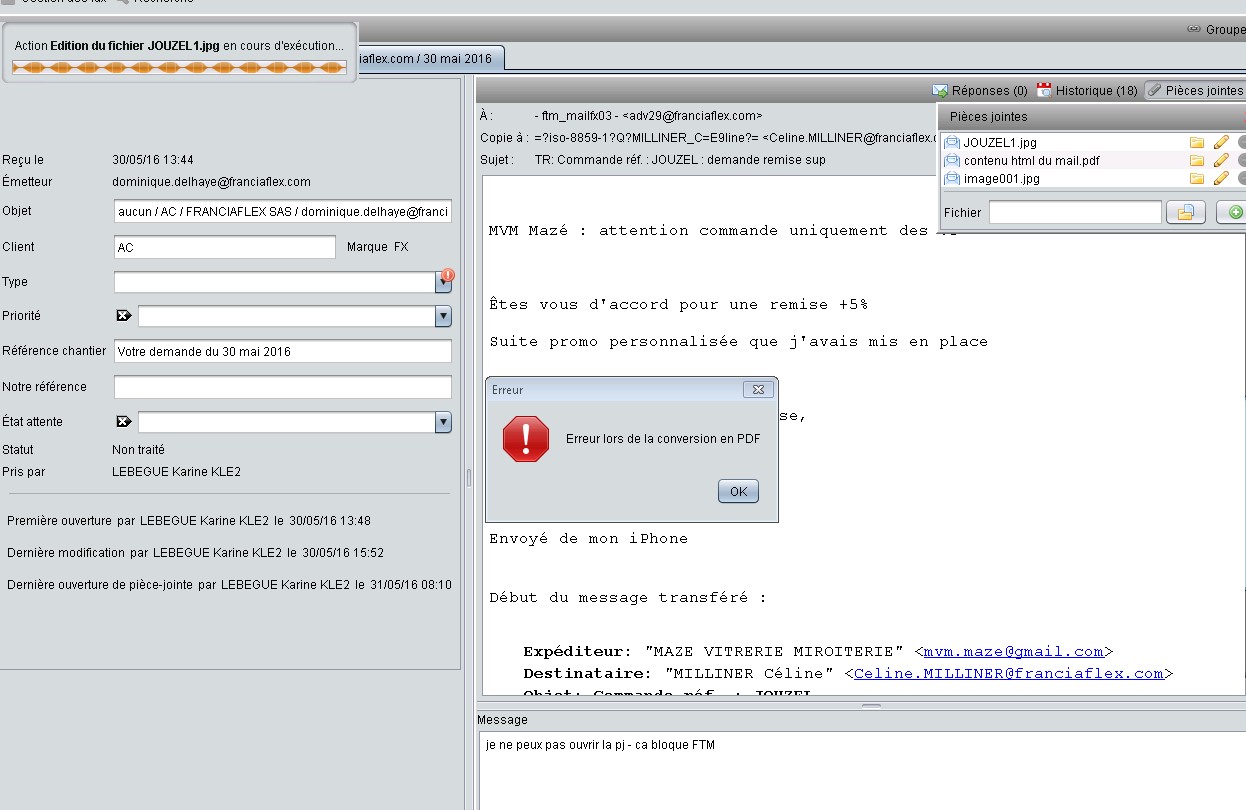The height and width of the screenshot is (810, 1246).
Task: Click pencil edit icon for contenu html du mail.pdf
Action: click(1221, 160)
